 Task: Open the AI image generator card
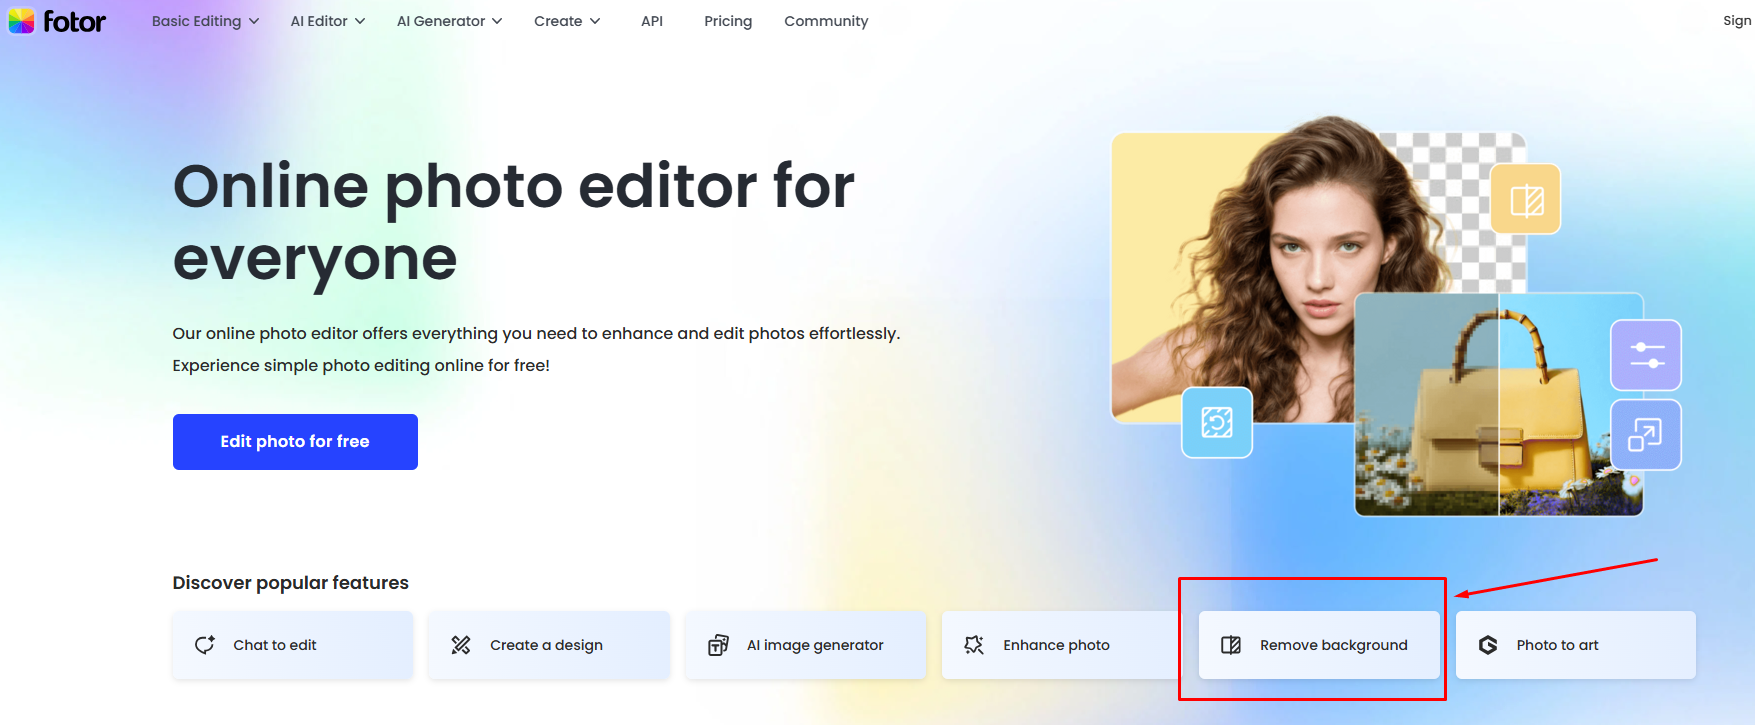(x=806, y=645)
